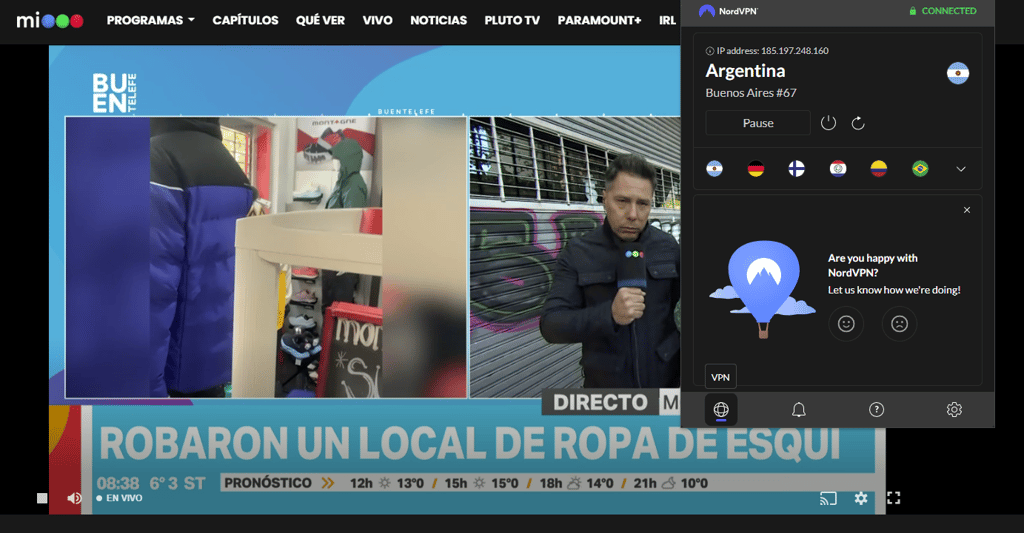This screenshot has height=533, width=1024.
Task: Open the notifications bell tab
Action: tap(799, 410)
